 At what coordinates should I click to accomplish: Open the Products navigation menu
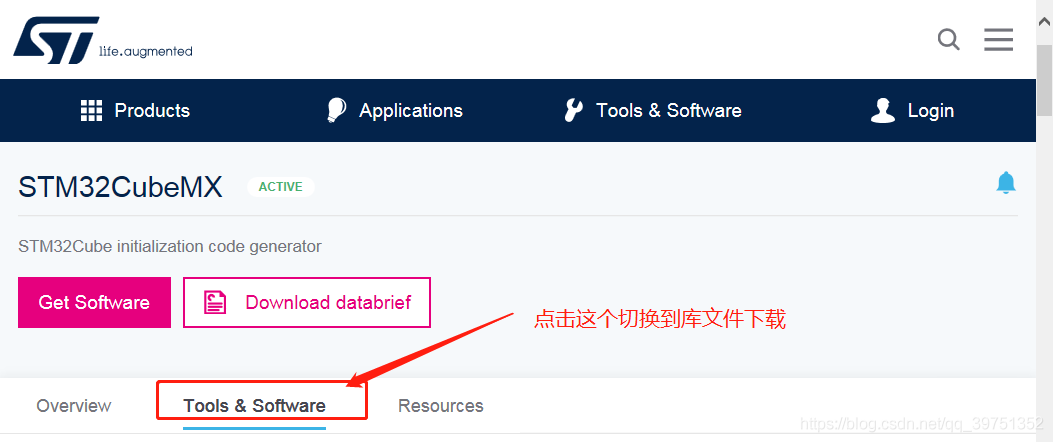135,110
